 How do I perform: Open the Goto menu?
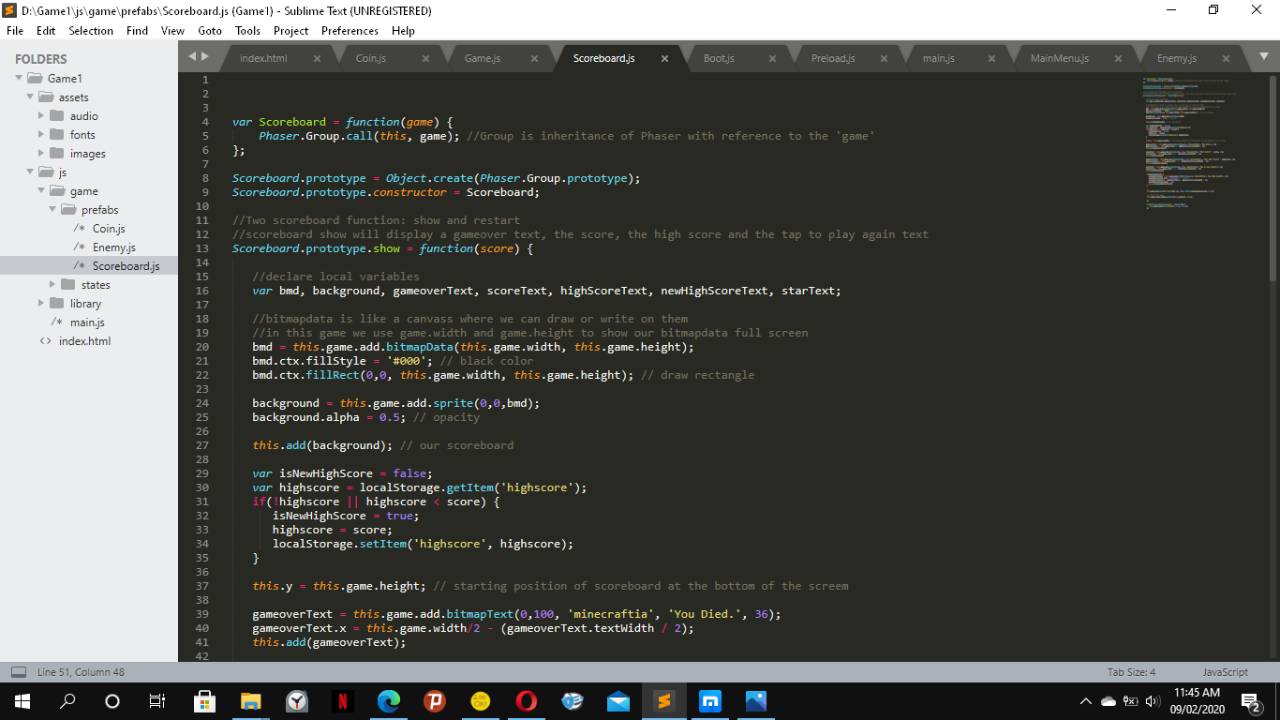pyautogui.click(x=210, y=30)
